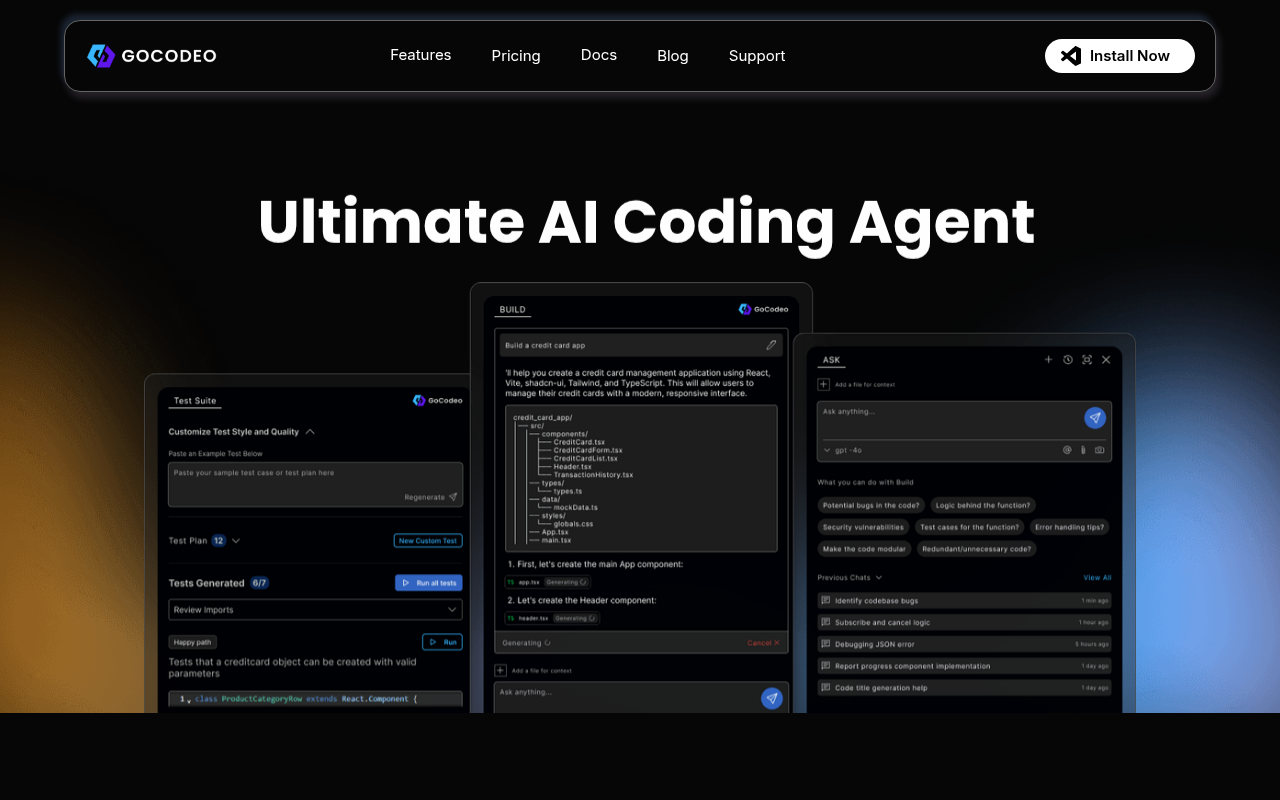The height and width of the screenshot is (800, 1280).
Task: Click the Tests Generated '6/7' badge
Action: click(259, 583)
